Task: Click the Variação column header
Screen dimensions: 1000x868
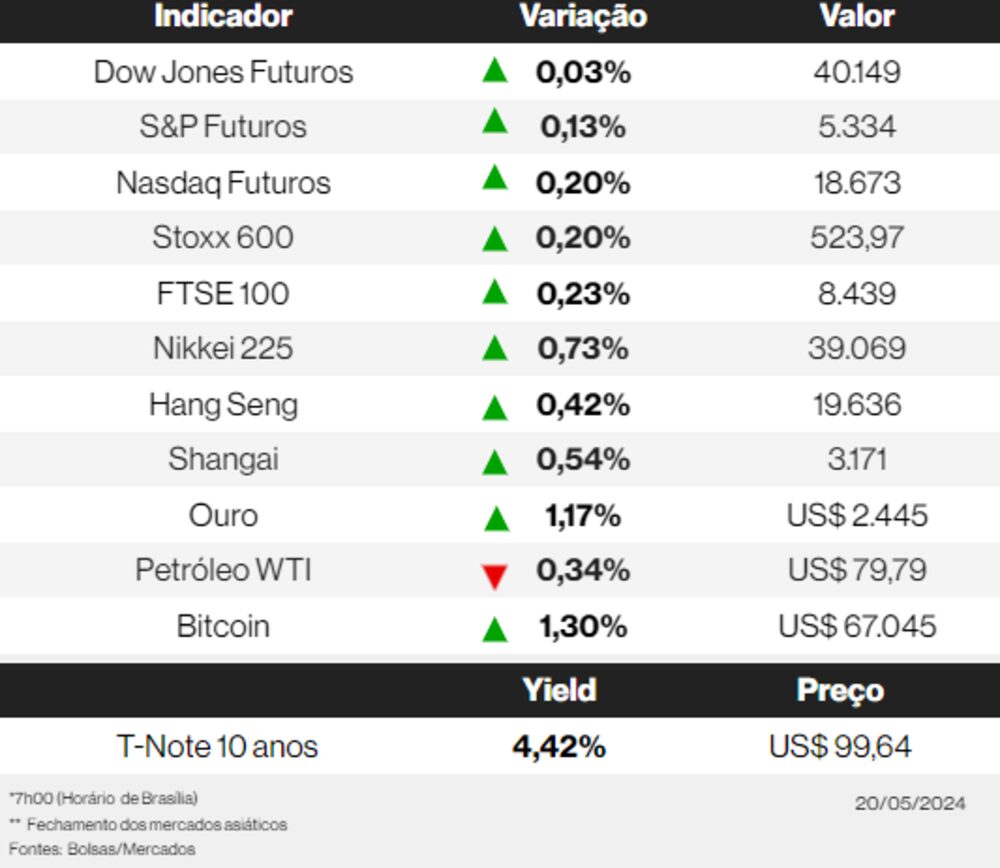Action: [583, 16]
